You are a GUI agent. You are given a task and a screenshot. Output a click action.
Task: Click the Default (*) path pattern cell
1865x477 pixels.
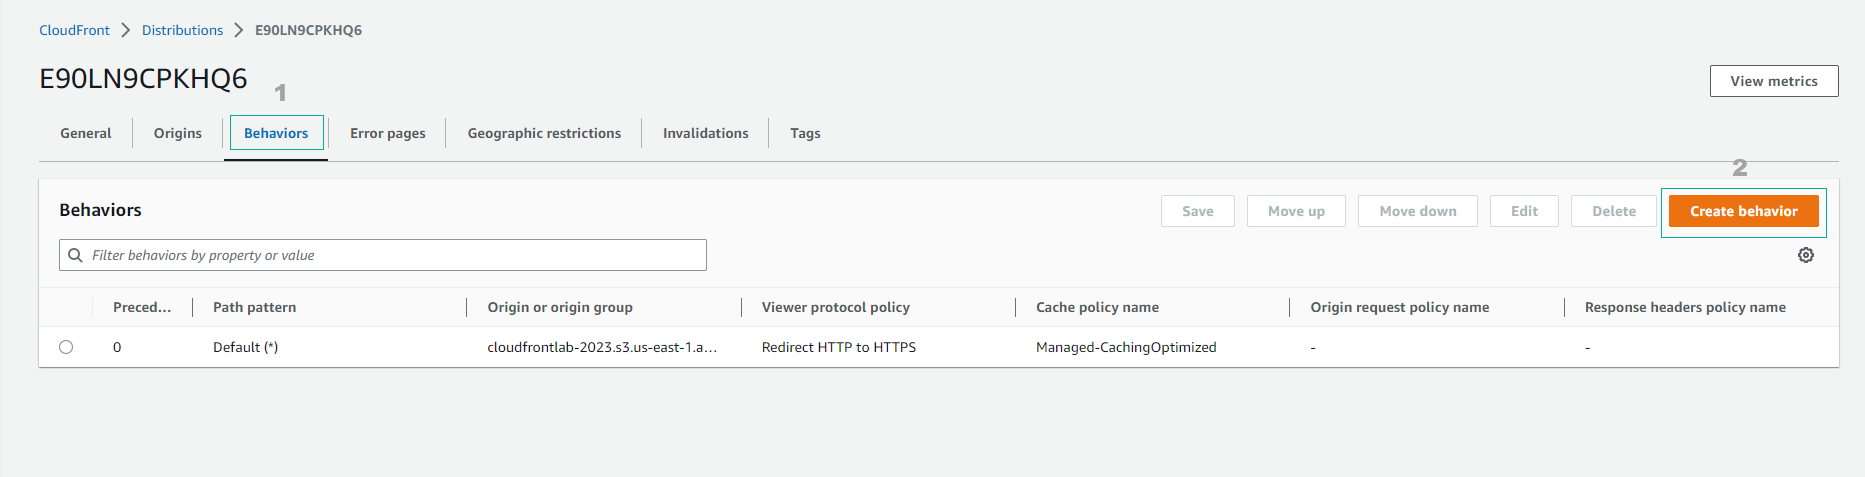246,347
